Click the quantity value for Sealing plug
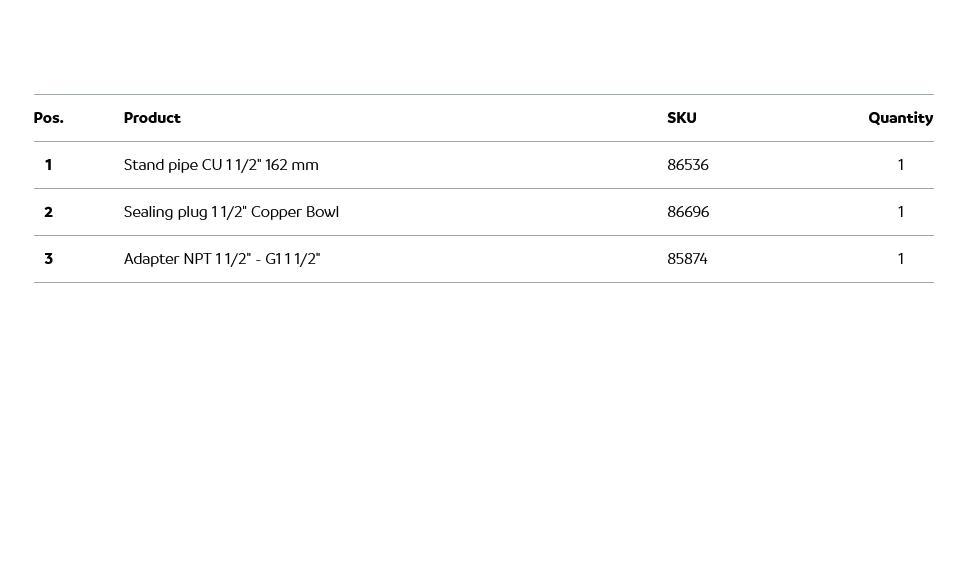Image resolution: width=966 pixels, height=567 pixels. point(900,212)
